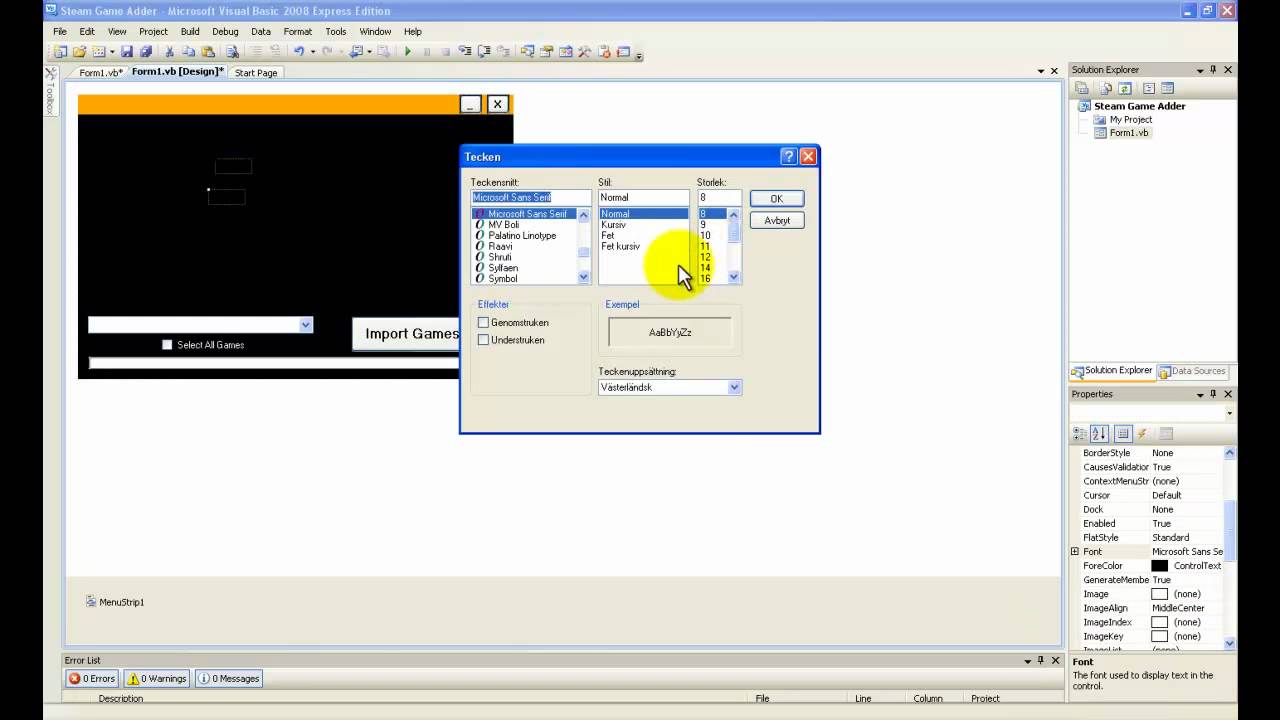
Task: Enable the Understruken checkbox
Action: pos(483,339)
